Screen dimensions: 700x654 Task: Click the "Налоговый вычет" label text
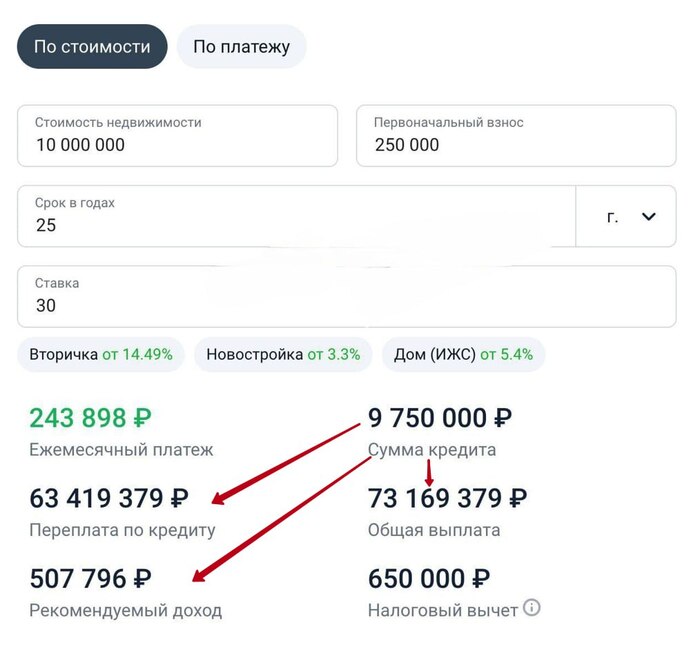pos(443,610)
